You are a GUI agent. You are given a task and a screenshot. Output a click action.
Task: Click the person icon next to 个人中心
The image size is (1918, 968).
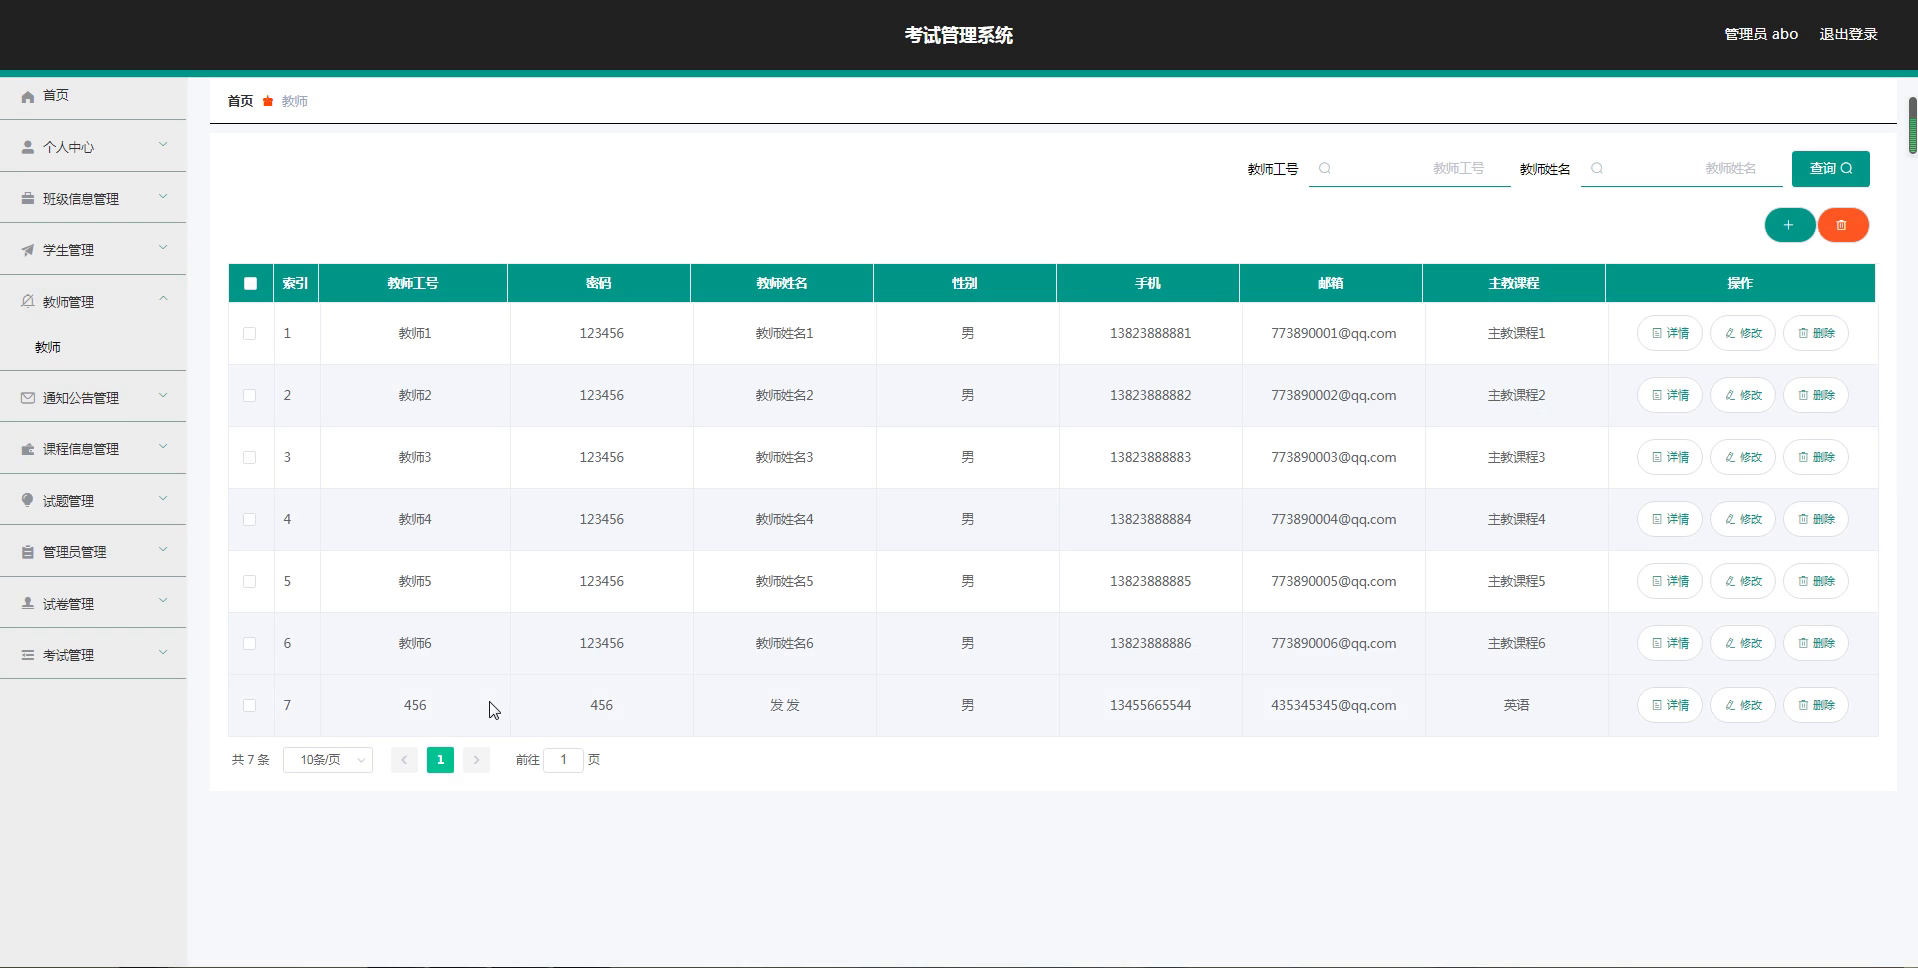28,147
